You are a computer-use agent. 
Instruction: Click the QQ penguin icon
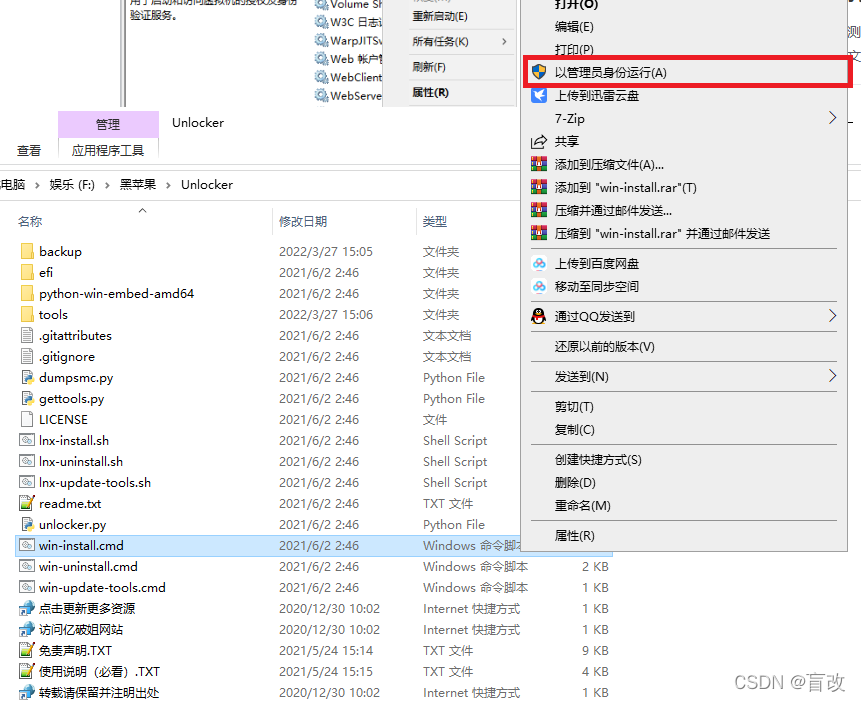539,316
